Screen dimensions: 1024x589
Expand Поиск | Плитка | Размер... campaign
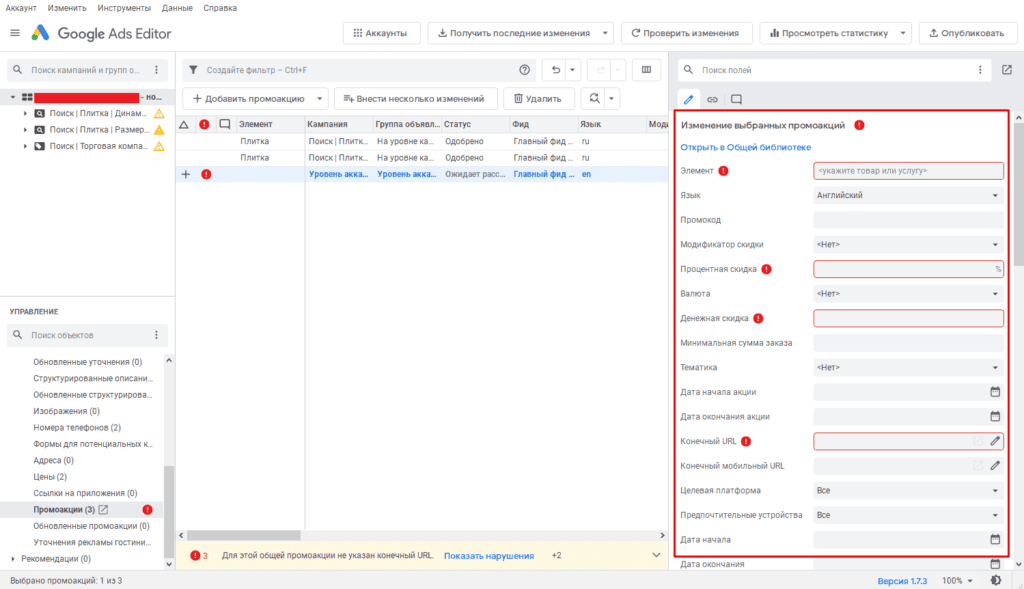pyautogui.click(x=25, y=129)
